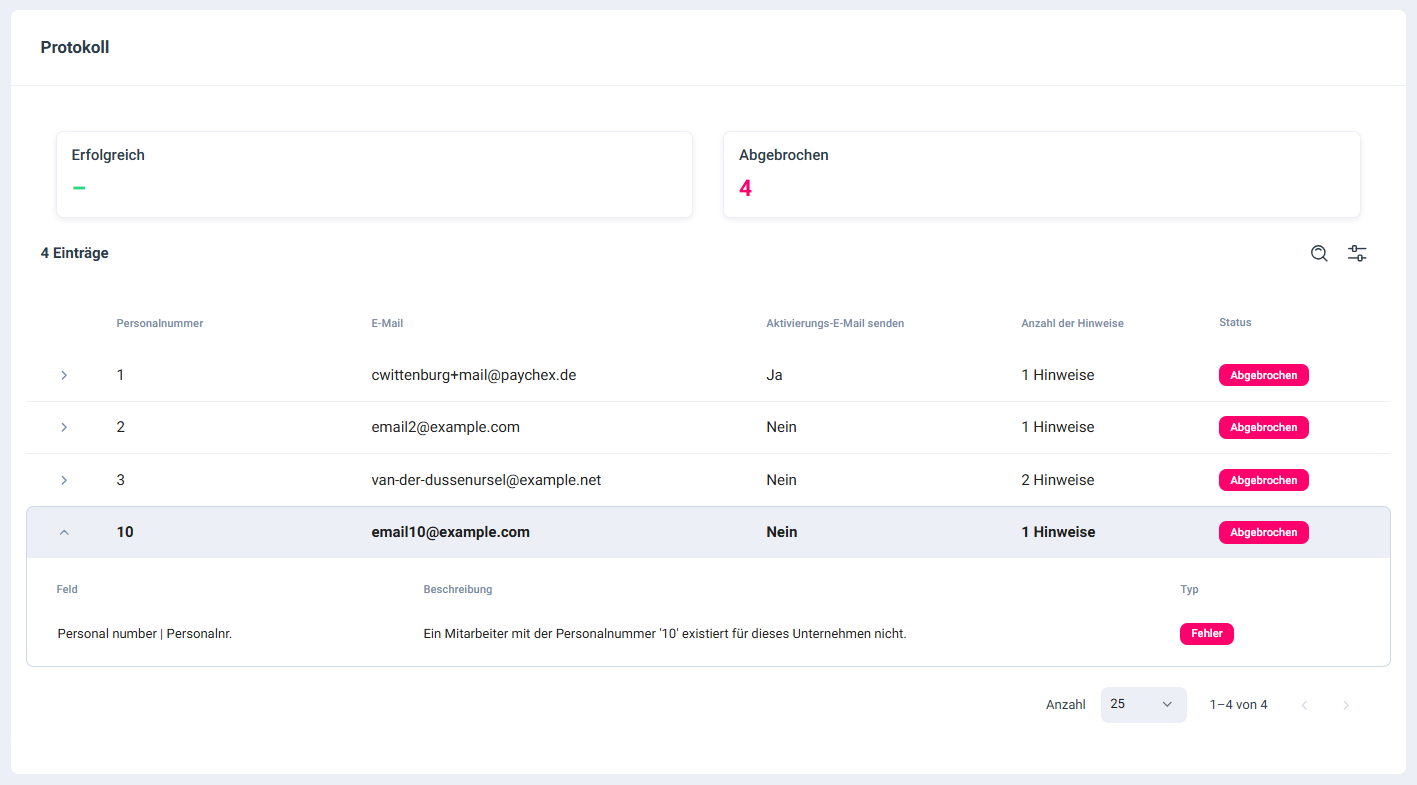
Task: Click Abgebrochen badge for cwittenburg+mail@paychex.de
Action: pos(1263,375)
